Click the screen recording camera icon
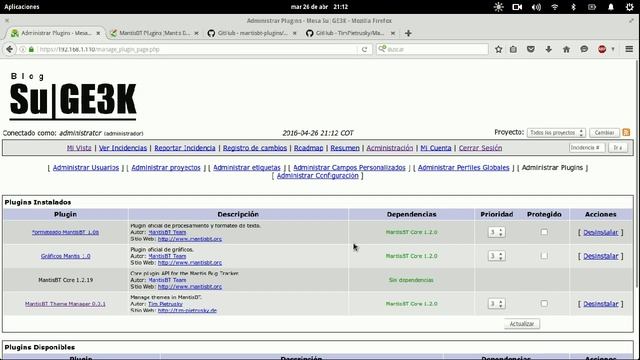This screenshot has height=360, width=640. click(517, 7)
